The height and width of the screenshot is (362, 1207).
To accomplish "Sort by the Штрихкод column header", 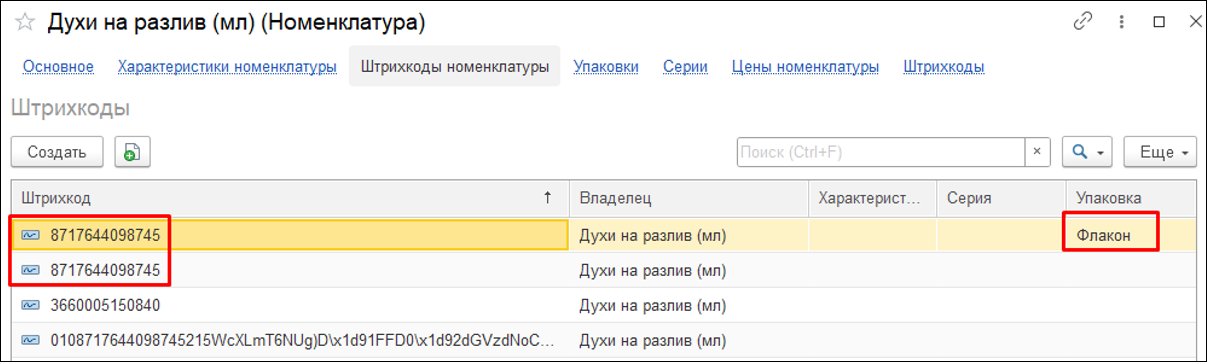I will tap(290, 198).
